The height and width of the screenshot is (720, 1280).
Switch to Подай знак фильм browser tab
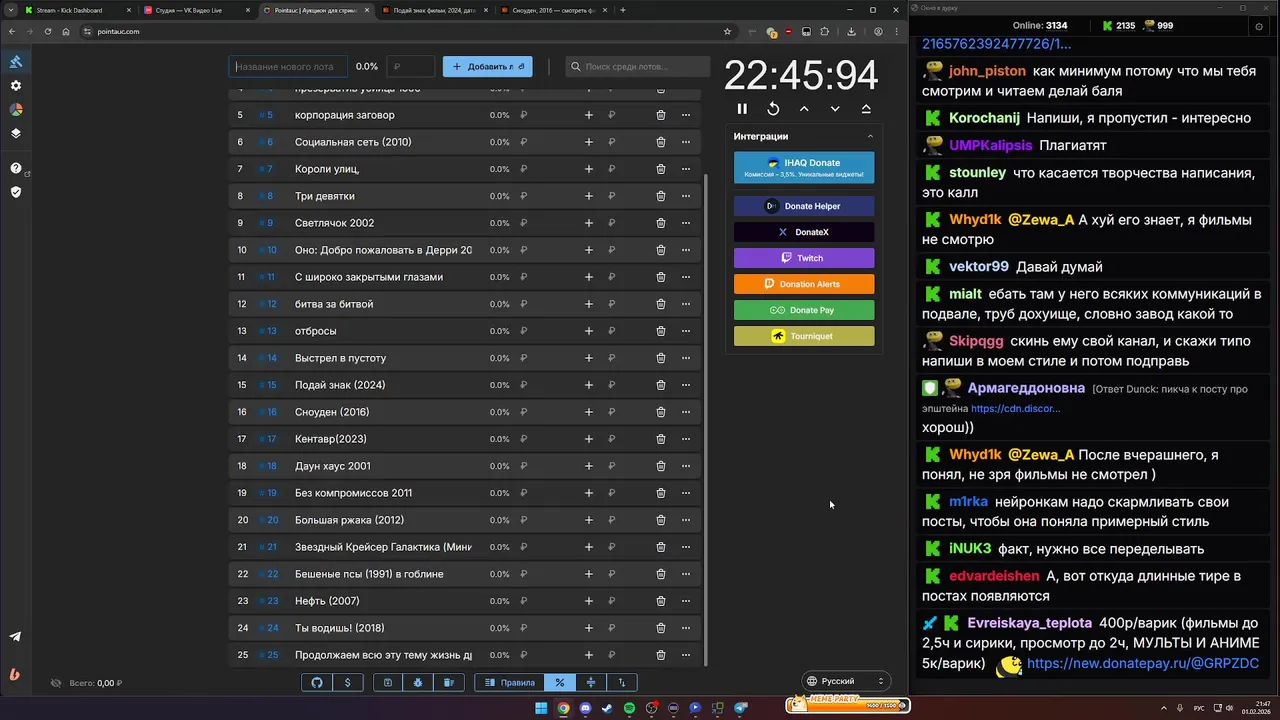(435, 10)
